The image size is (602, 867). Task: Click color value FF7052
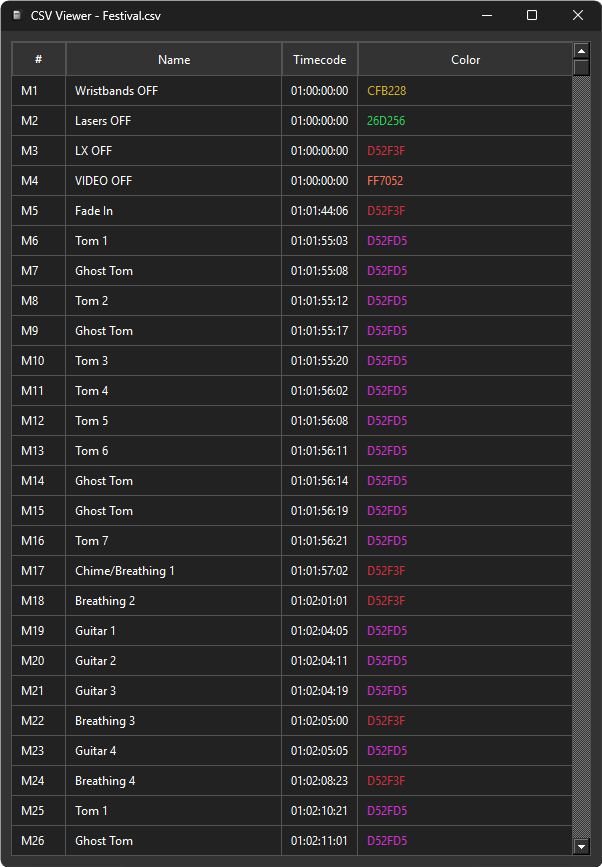385,181
